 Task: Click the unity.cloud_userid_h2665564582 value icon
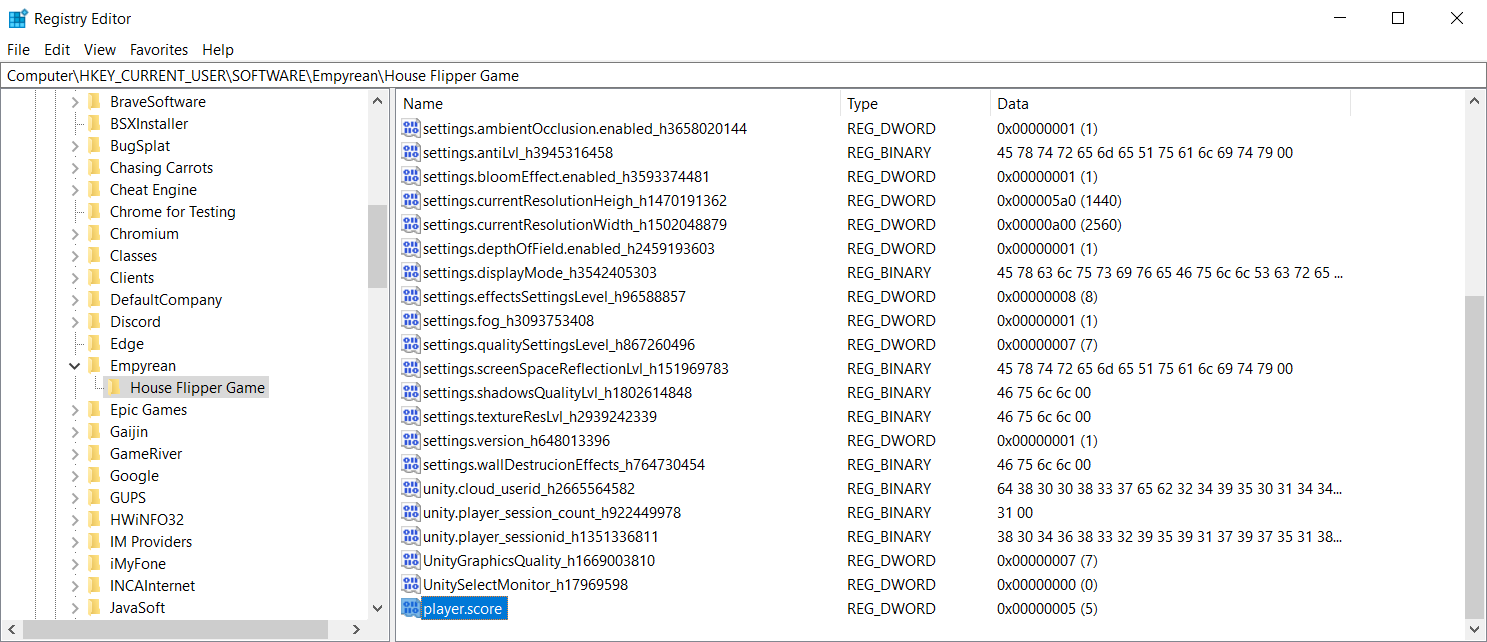pos(411,488)
